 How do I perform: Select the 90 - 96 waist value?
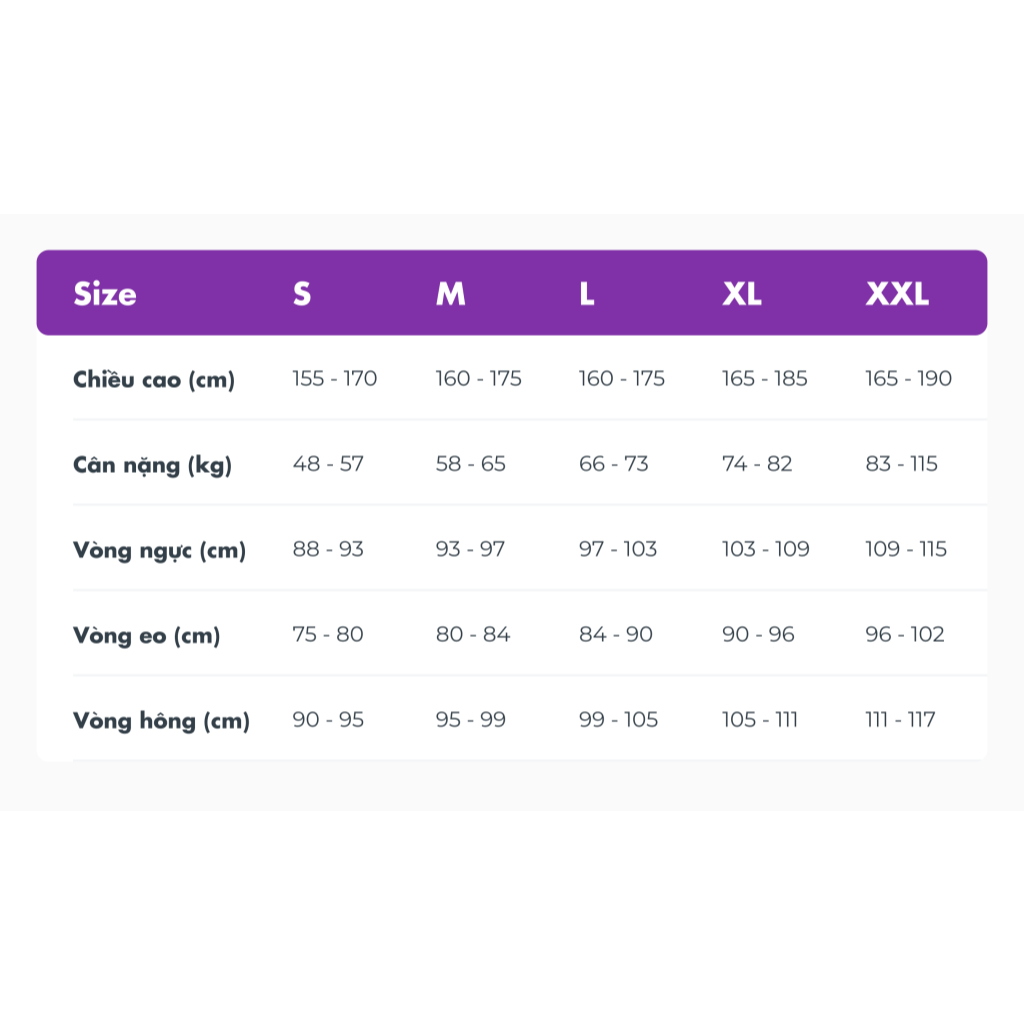[x=758, y=634]
